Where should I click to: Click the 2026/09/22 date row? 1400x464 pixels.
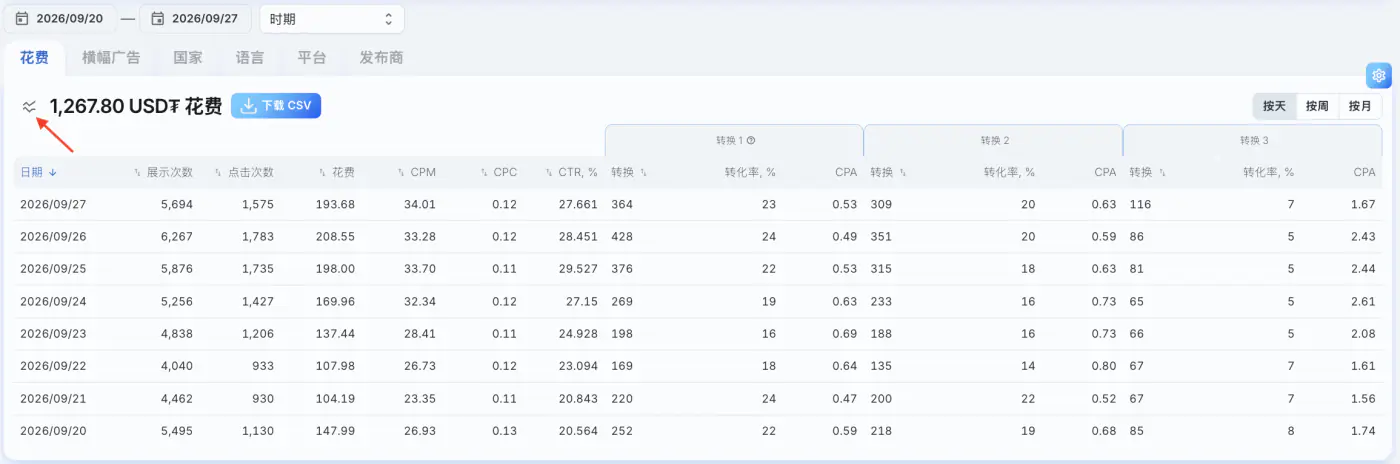tap(700, 367)
